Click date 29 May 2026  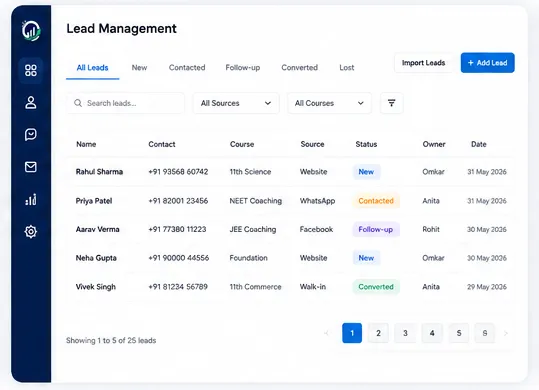tap(487, 287)
